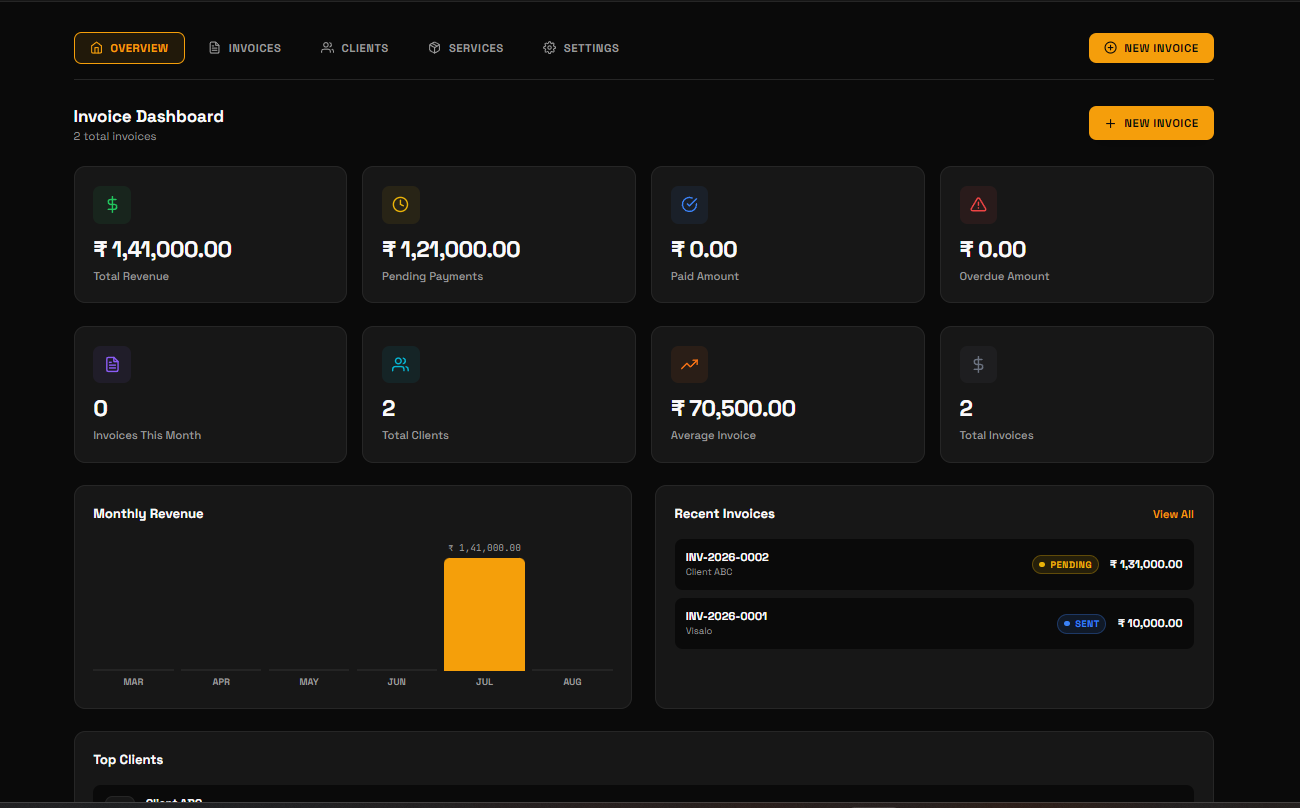The width and height of the screenshot is (1300, 808).
Task: Click the ₹ 70,500.00 average invoice value
Action: [733, 408]
